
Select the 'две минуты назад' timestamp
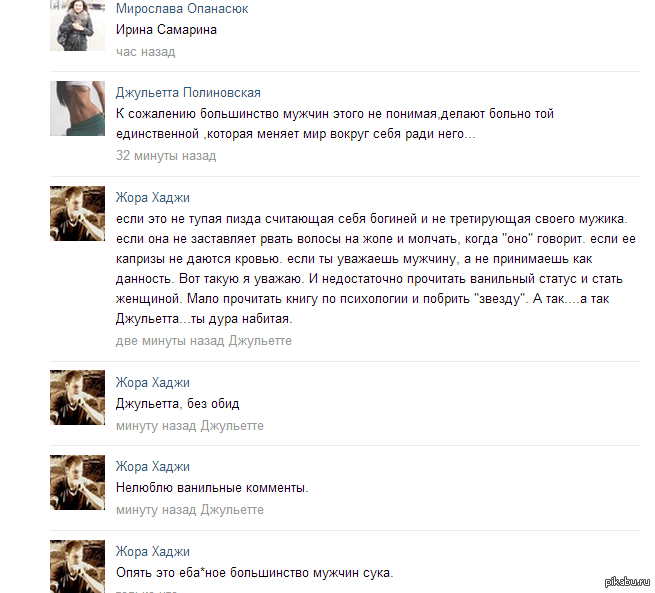[x=170, y=341]
